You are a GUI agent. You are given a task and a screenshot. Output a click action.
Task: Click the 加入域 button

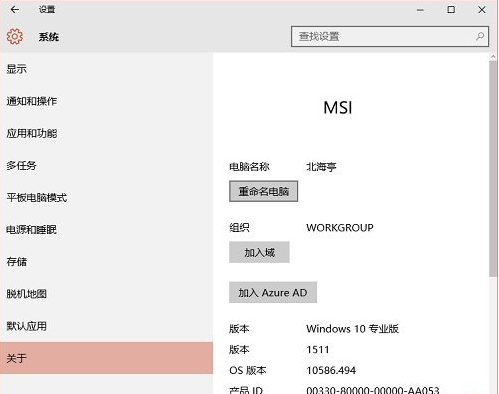click(259, 252)
